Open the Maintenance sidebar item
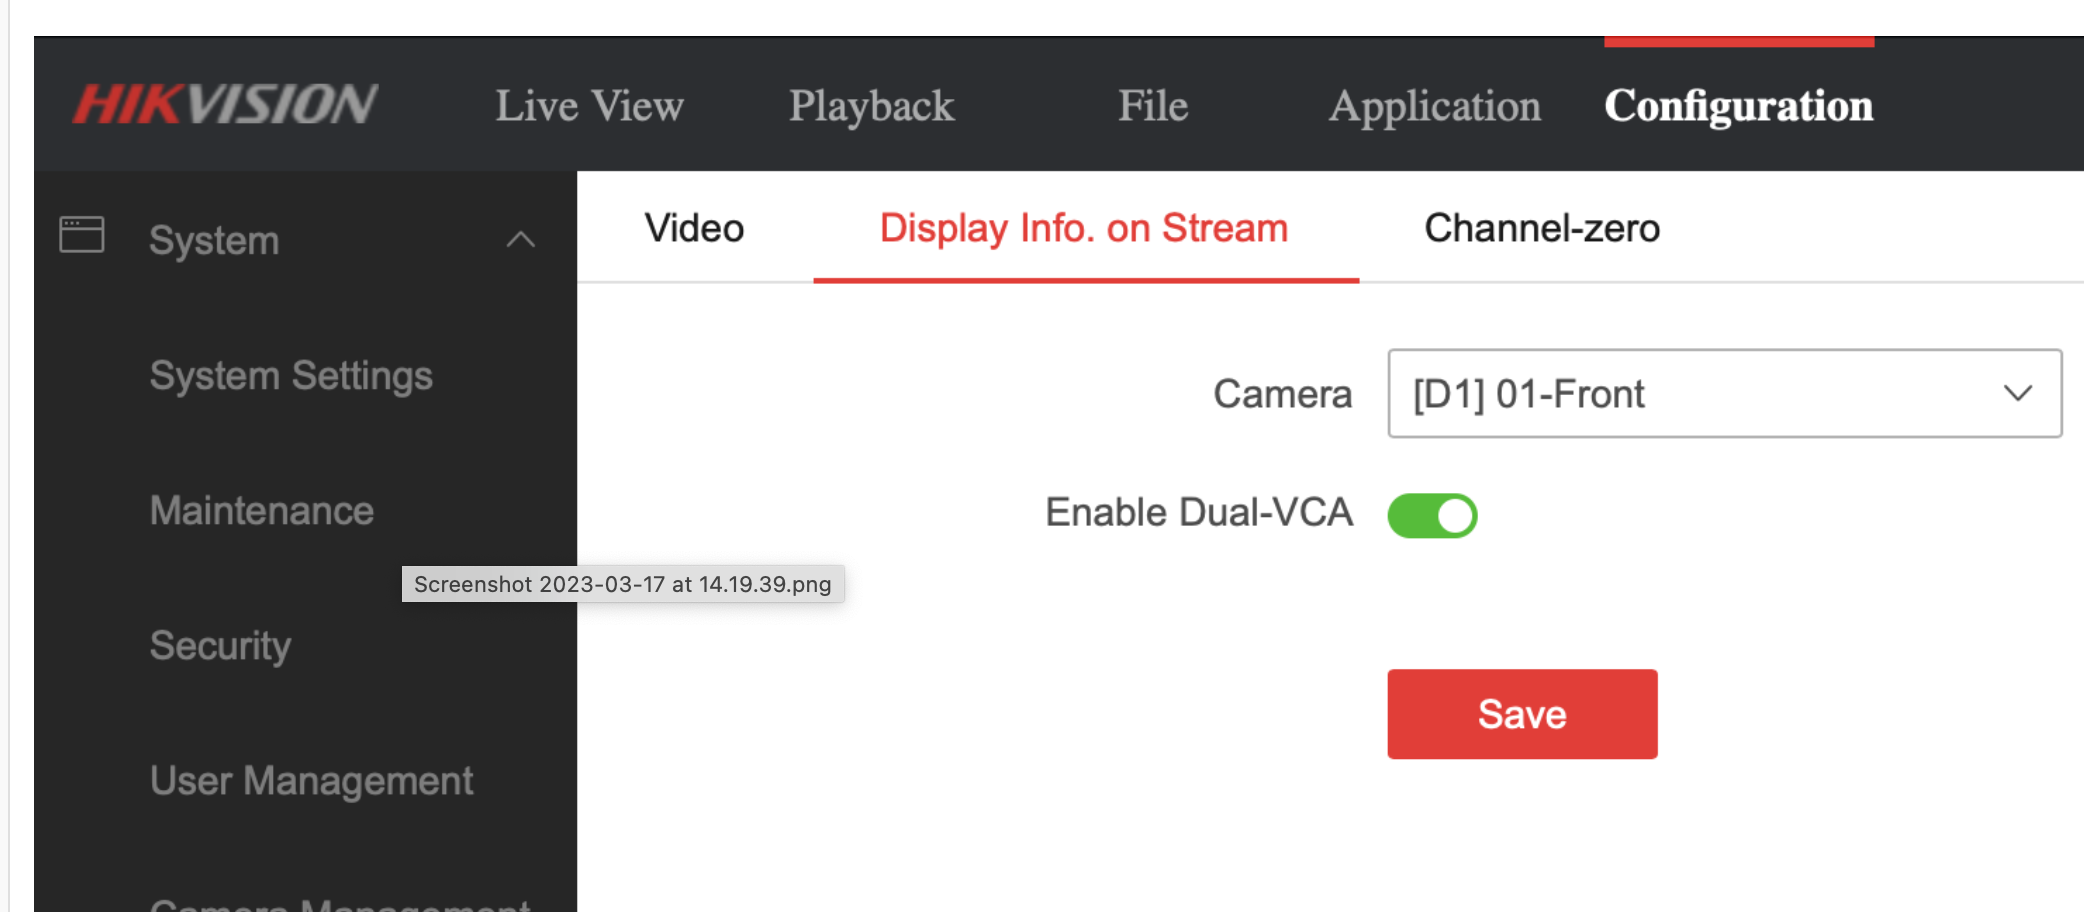2084x912 pixels. pyautogui.click(x=262, y=511)
